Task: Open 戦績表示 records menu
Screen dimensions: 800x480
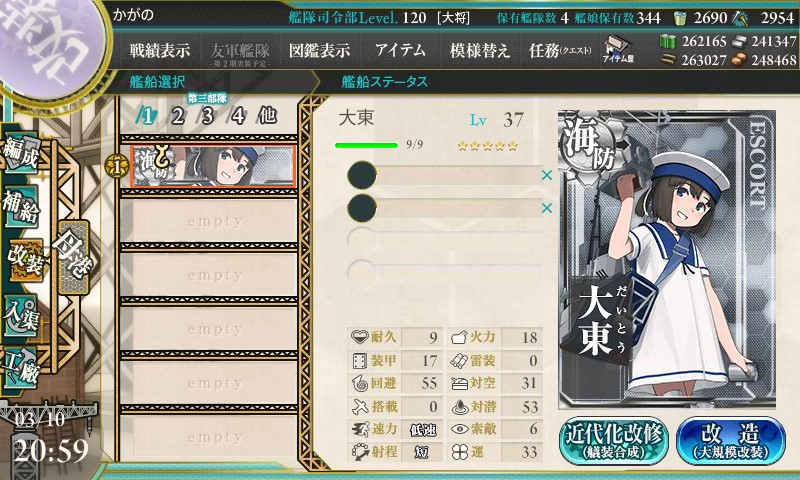Action: tap(160, 50)
